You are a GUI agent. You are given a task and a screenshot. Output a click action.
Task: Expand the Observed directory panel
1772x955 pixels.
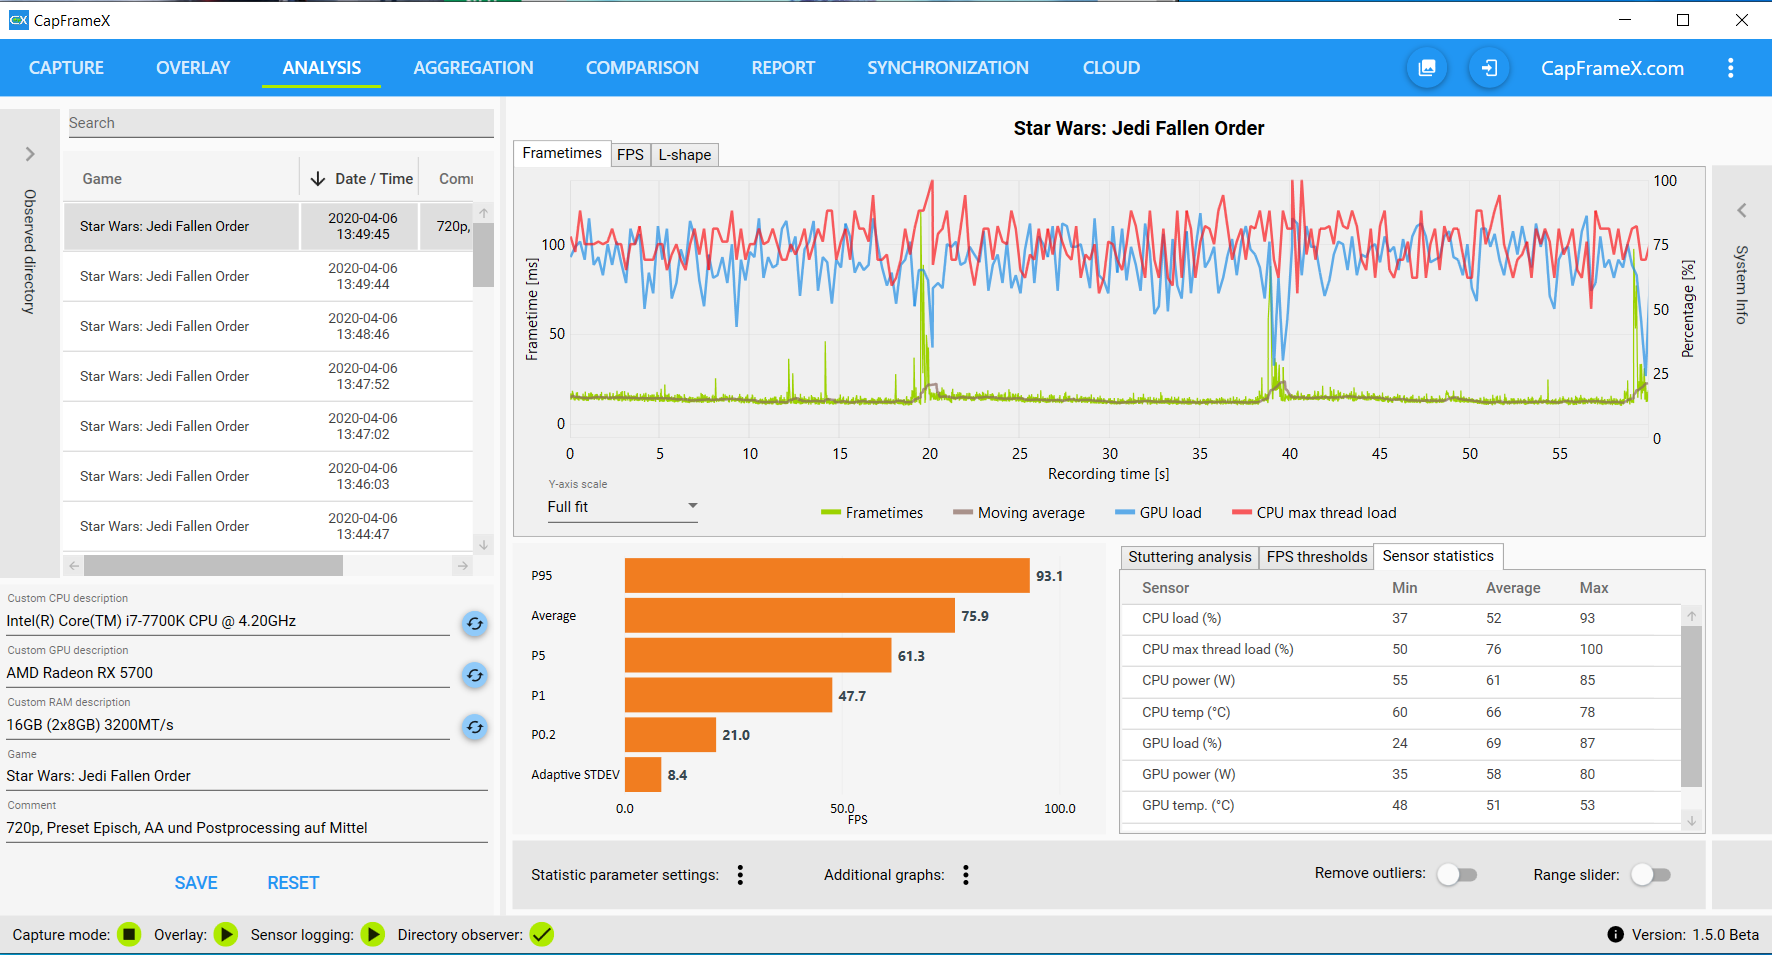[30, 154]
